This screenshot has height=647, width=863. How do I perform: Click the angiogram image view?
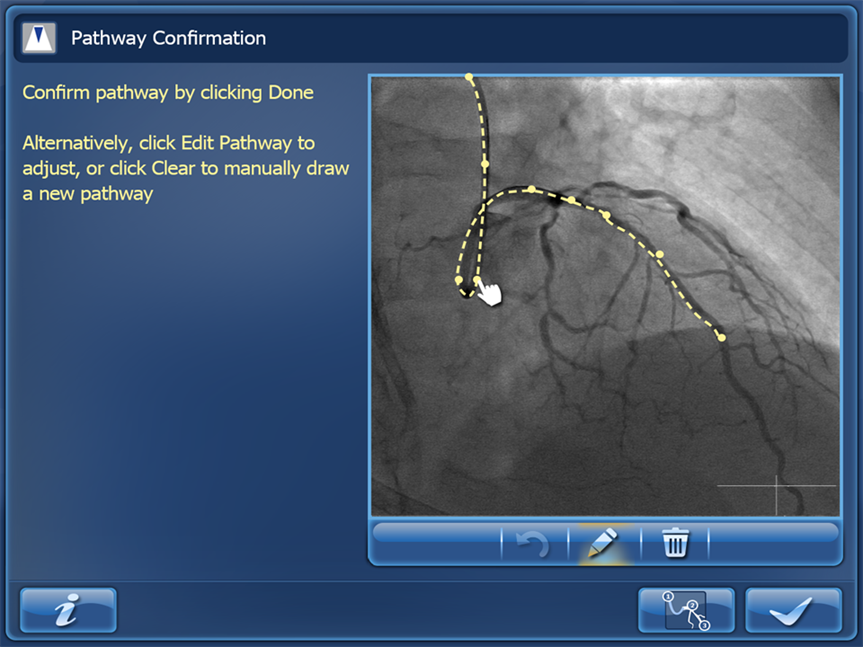pyautogui.click(x=605, y=296)
